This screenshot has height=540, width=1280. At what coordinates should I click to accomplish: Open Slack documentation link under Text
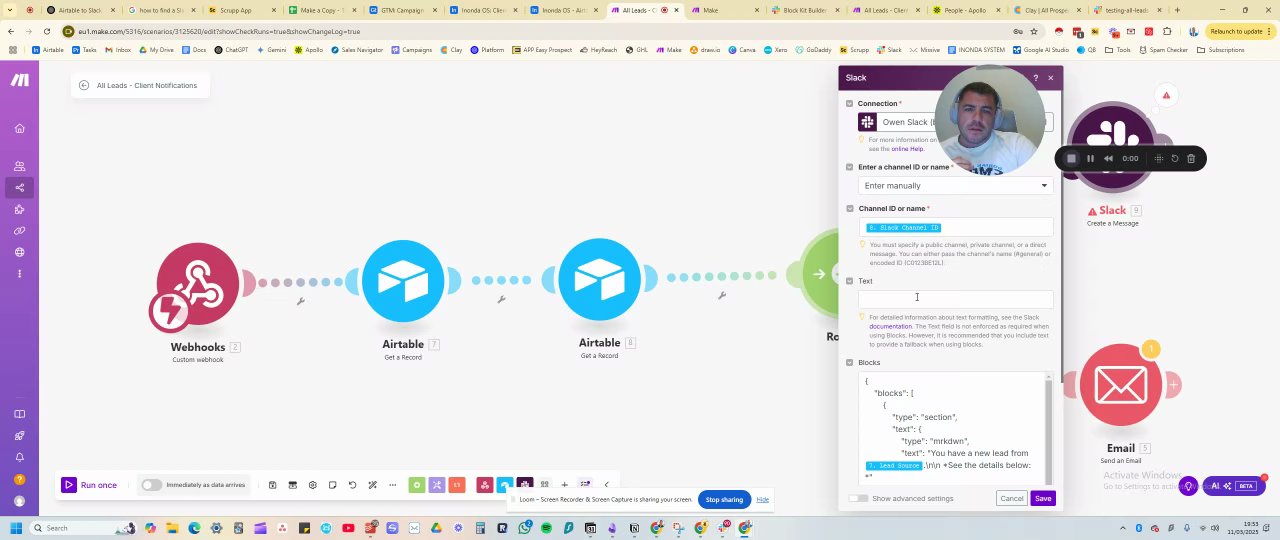pyautogui.click(x=890, y=326)
